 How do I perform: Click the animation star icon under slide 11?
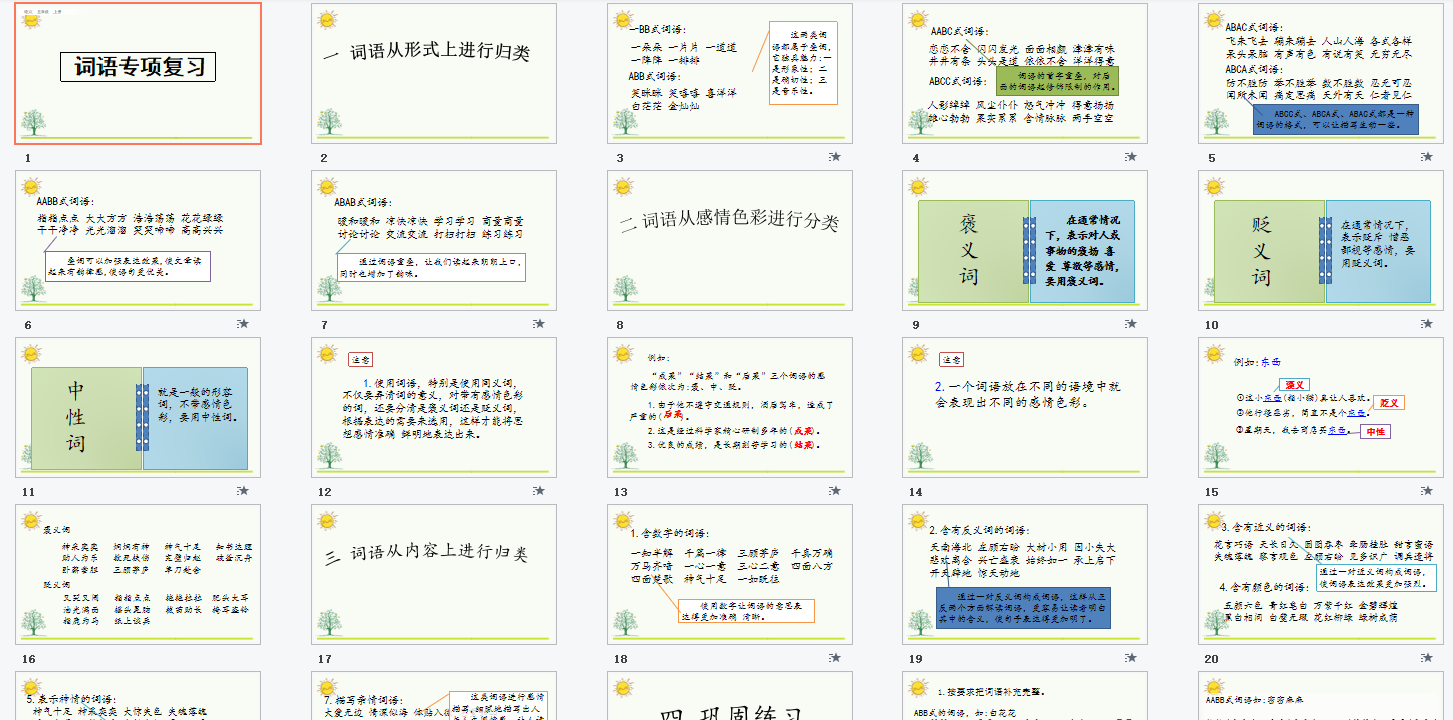244,491
